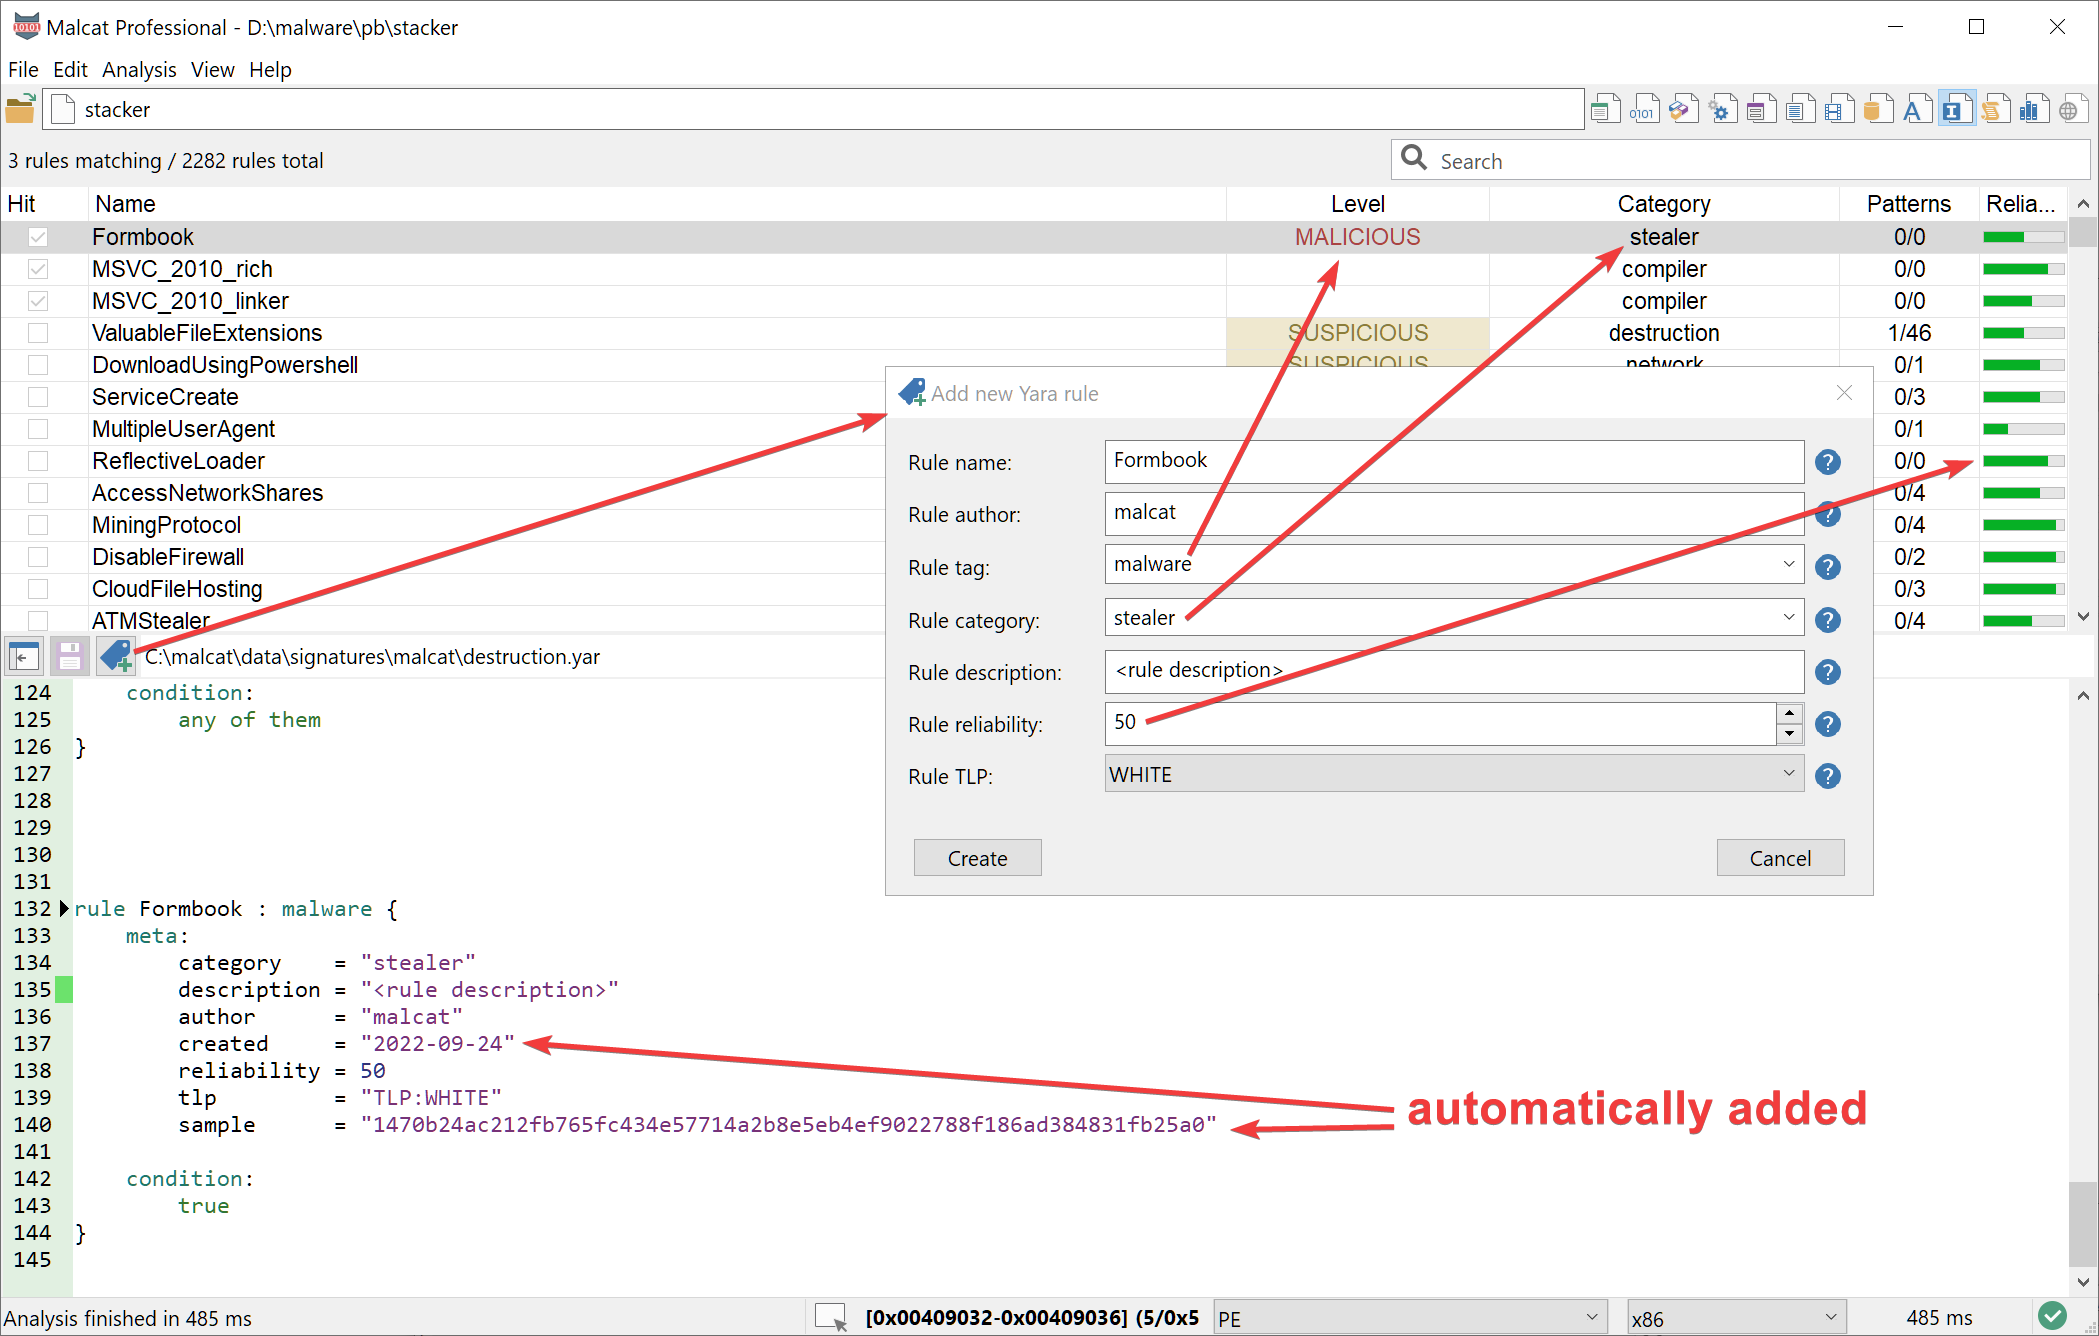This screenshot has width=2099, height=1336.
Task: Open the blue text lines source view
Action: (x=1799, y=109)
